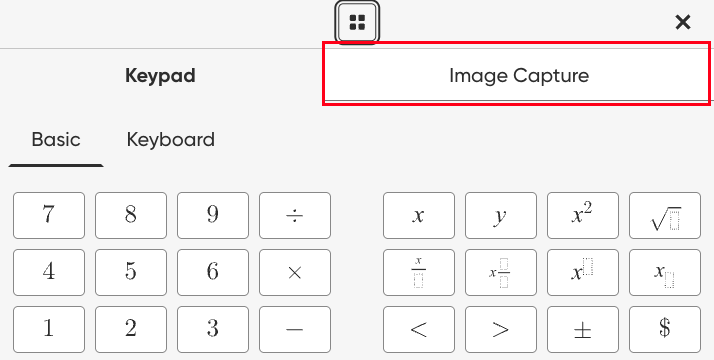Viewport: 714px width, 360px height.
Task: Open the Keyboard sub-tab
Action: 171,139
